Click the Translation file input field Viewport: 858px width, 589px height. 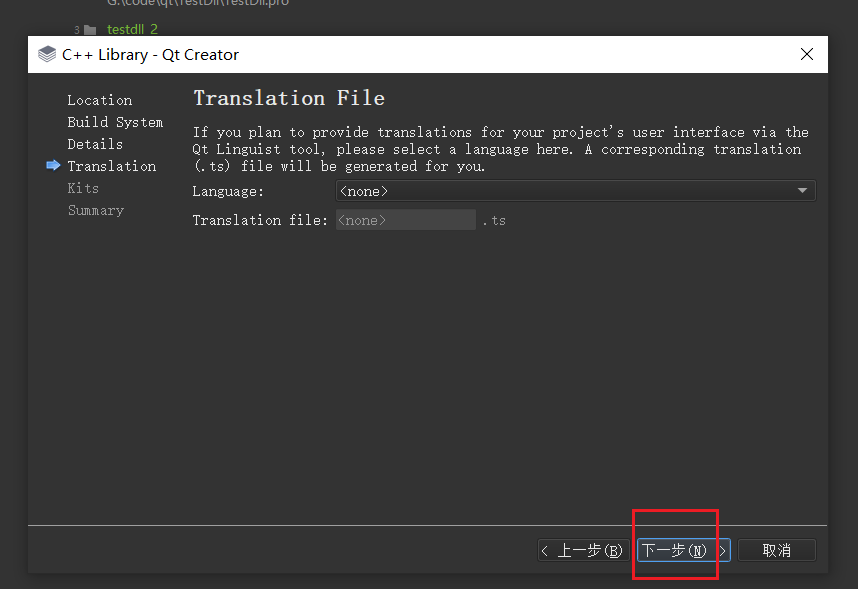click(405, 220)
